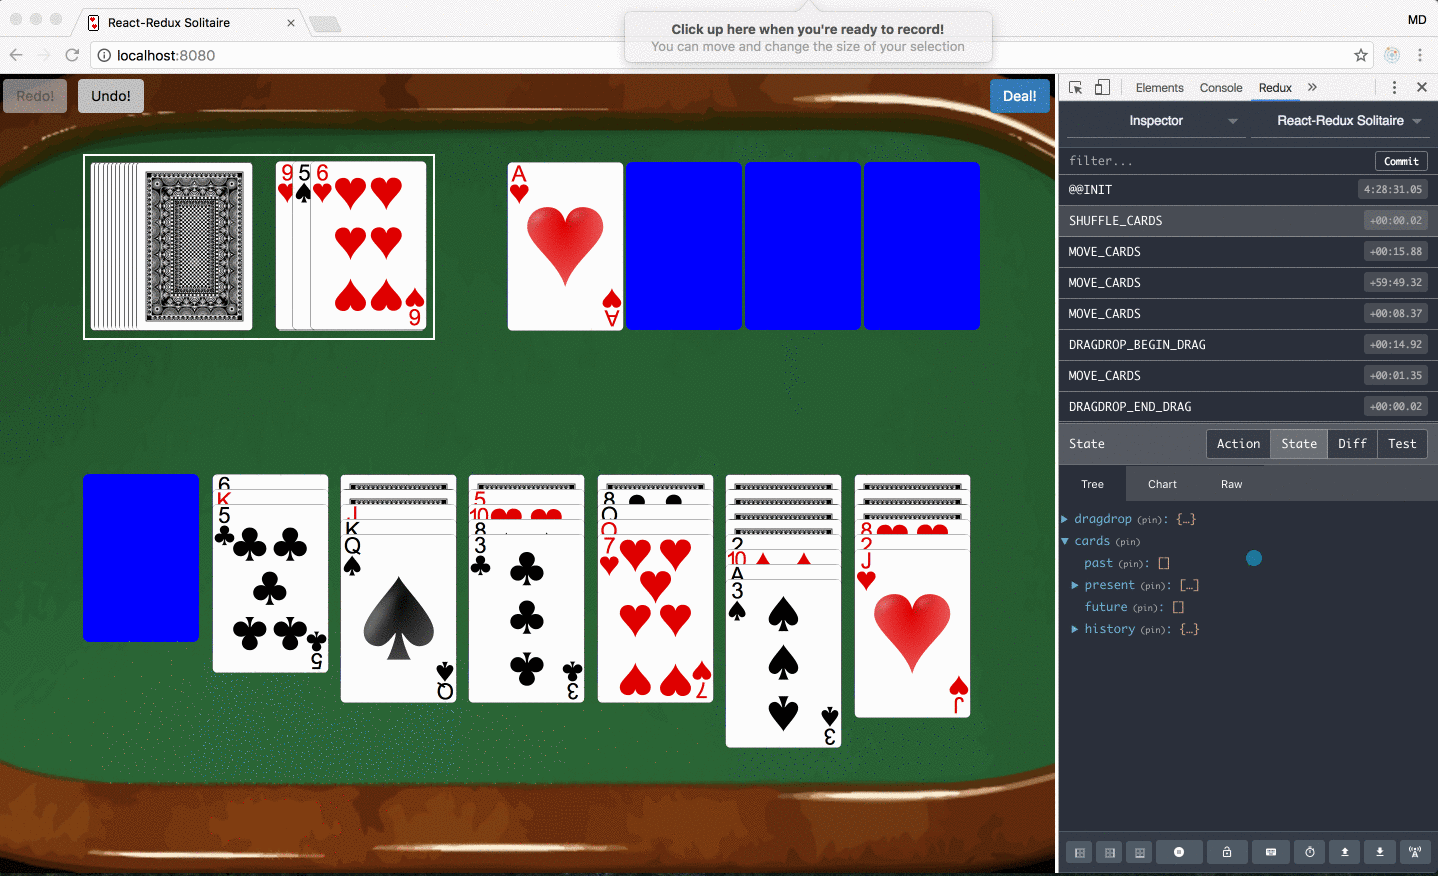Click the Undo! button
This screenshot has height=876, width=1438.
(111, 96)
